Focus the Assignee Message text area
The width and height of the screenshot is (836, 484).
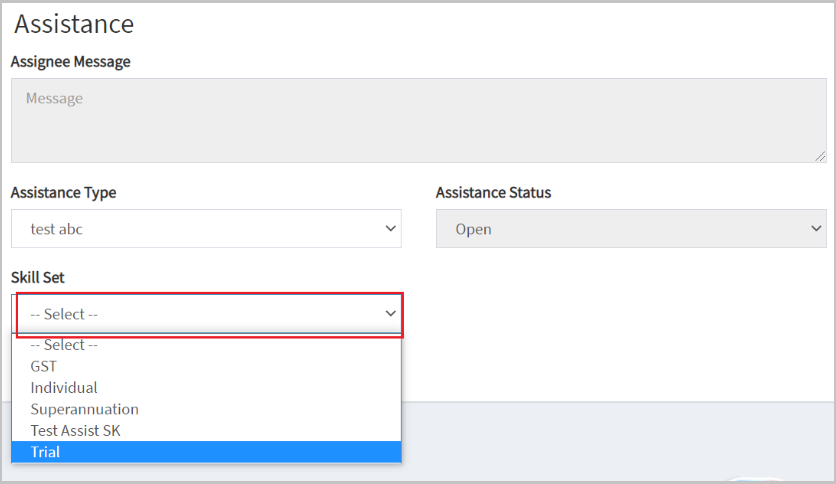pyautogui.click(x=419, y=120)
